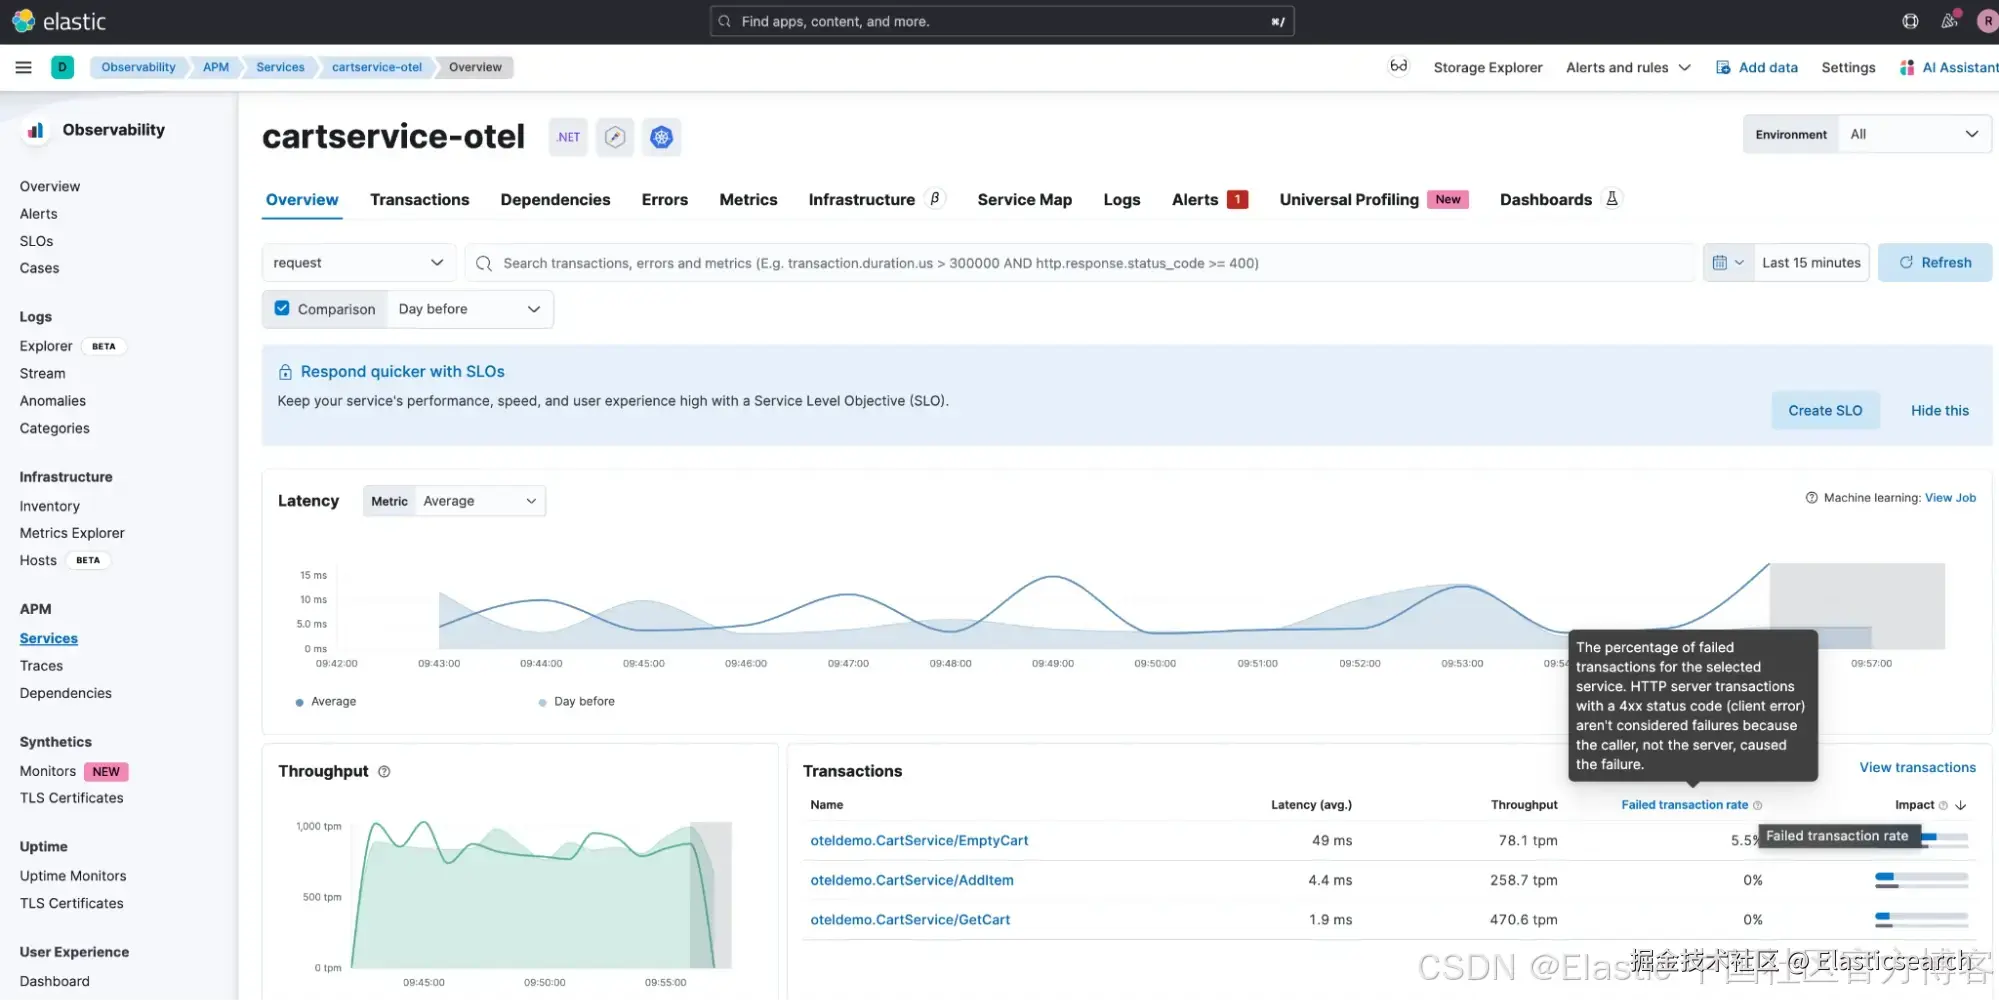
Task: Open the help icon in top bar
Action: click(1910, 21)
